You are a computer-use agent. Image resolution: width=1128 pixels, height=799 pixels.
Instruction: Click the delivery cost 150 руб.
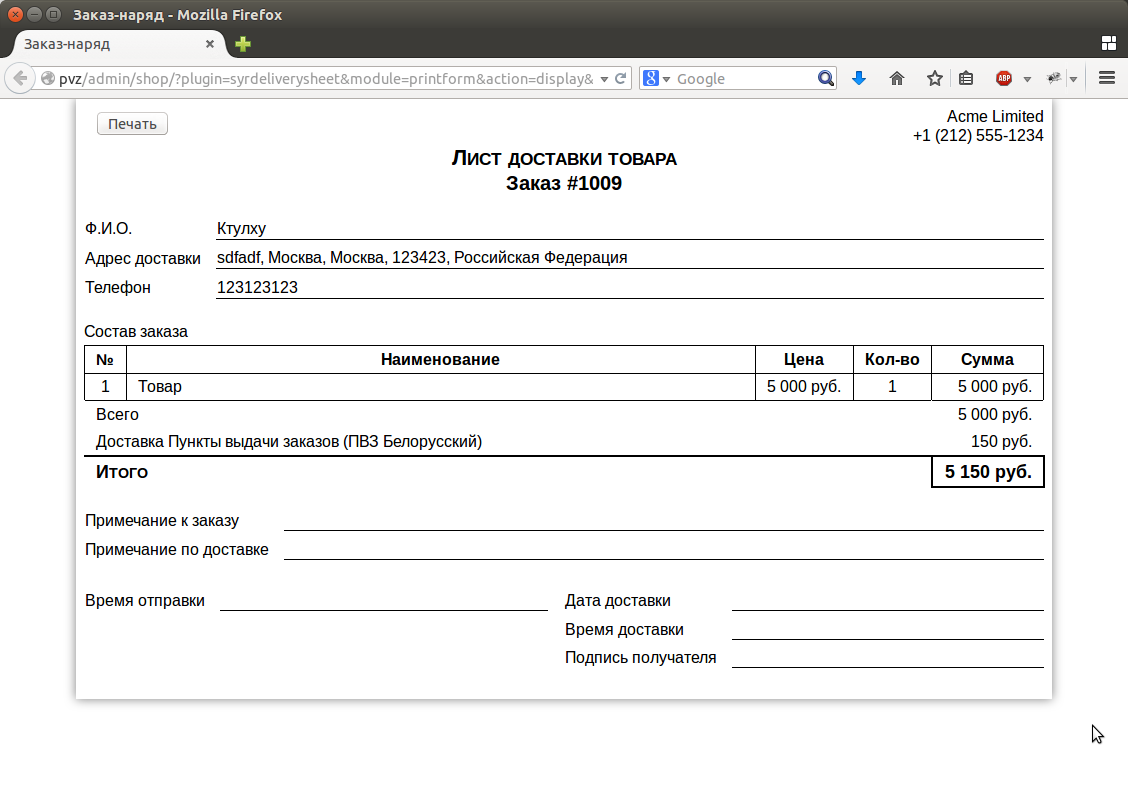coord(1001,442)
